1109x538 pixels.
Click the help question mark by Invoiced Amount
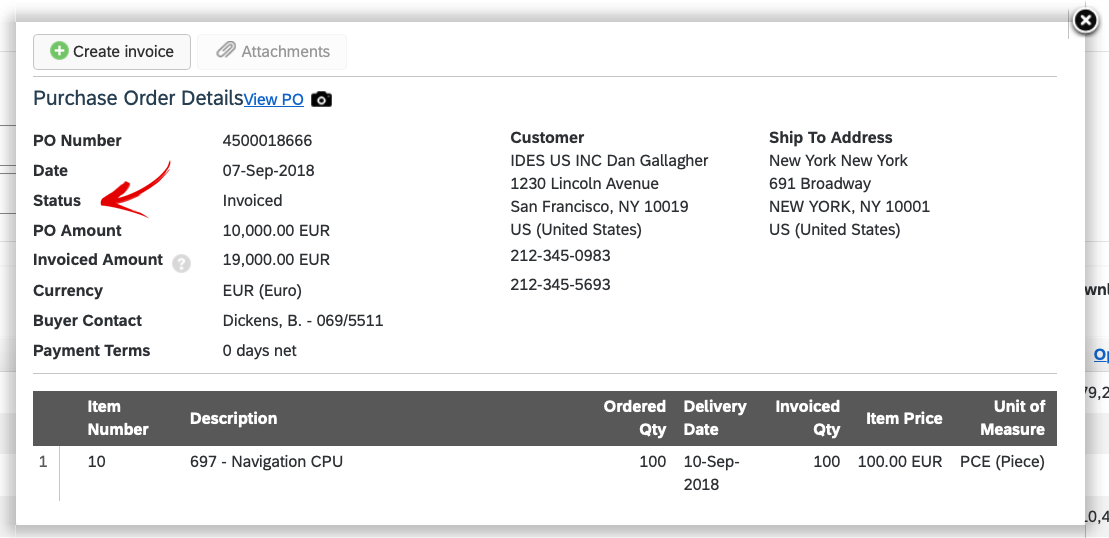[x=182, y=264]
